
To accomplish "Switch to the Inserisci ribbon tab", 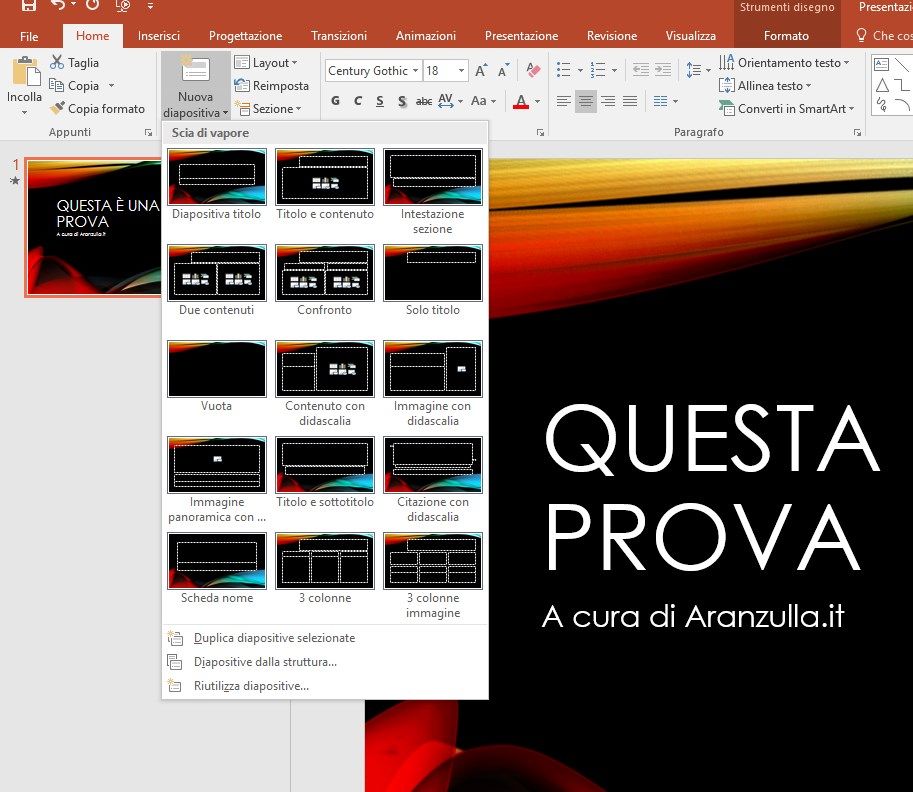I will click(159, 35).
